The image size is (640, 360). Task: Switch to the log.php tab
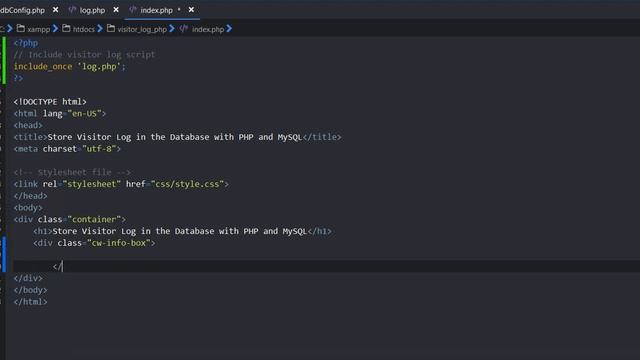[x=92, y=10]
